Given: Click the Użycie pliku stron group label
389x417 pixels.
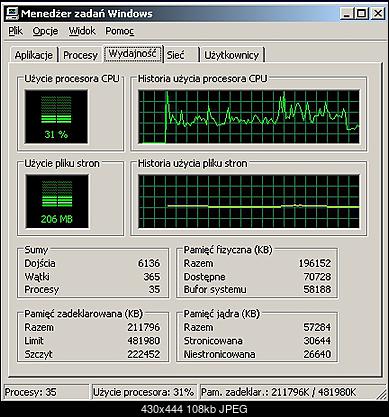Looking at the screenshot, I should [62, 163].
